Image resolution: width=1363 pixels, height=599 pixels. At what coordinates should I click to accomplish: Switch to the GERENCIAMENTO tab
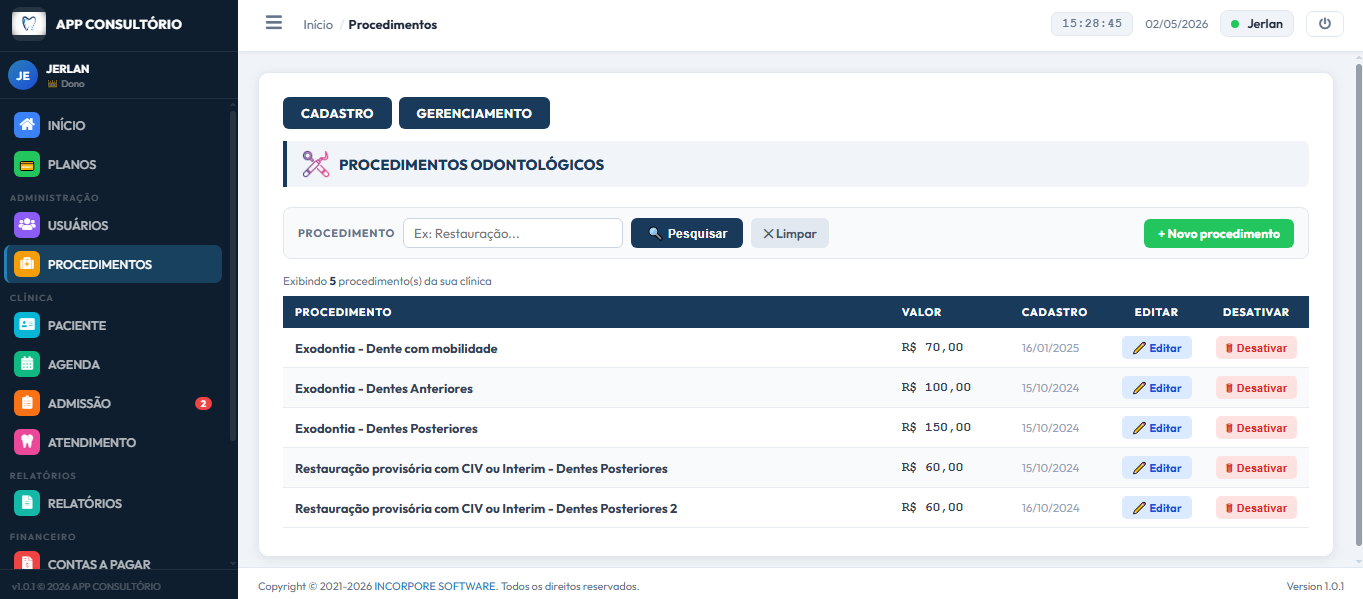pos(474,113)
